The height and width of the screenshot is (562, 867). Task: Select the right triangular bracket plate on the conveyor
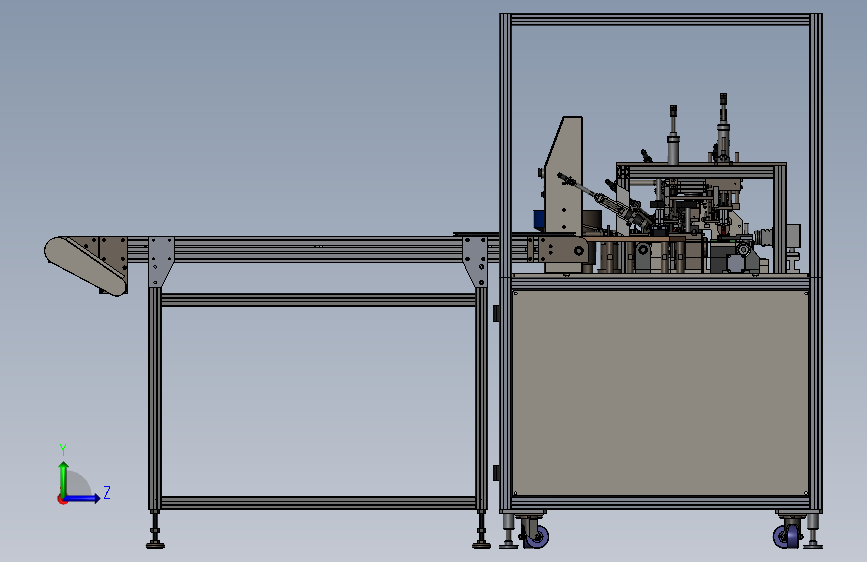(x=476, y=261)
